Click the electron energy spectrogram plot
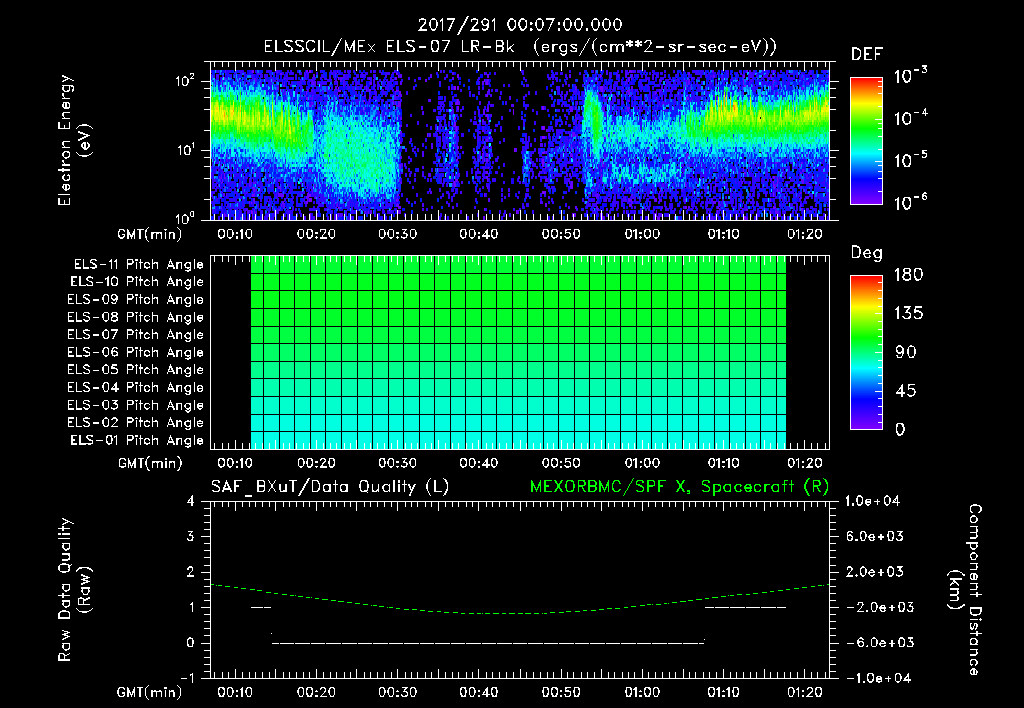Viewport: 1024px width, 708px height. coord(520,140)
